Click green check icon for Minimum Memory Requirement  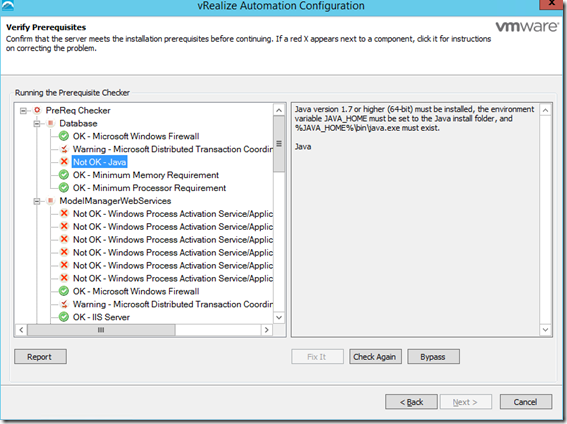point(64,175)
